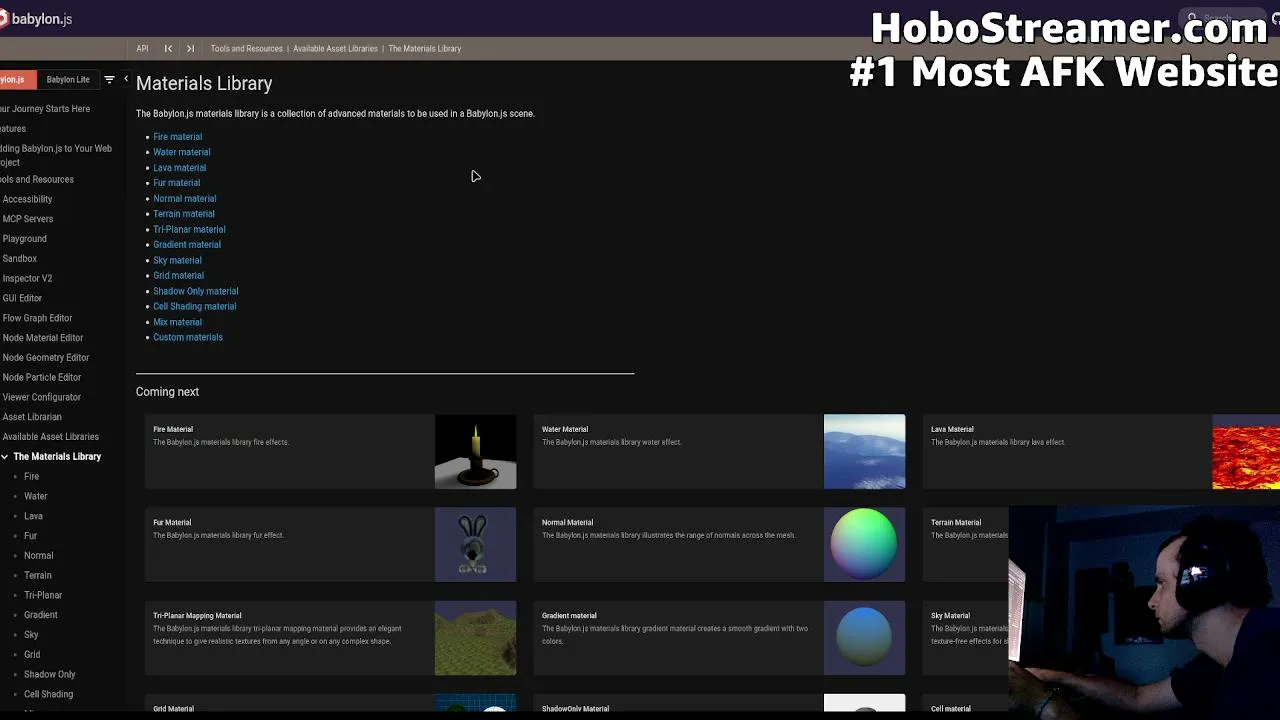Open the Terrain material link
Image resolution: width=1280 pixels, height=720 pixels.
click(183, 214)
